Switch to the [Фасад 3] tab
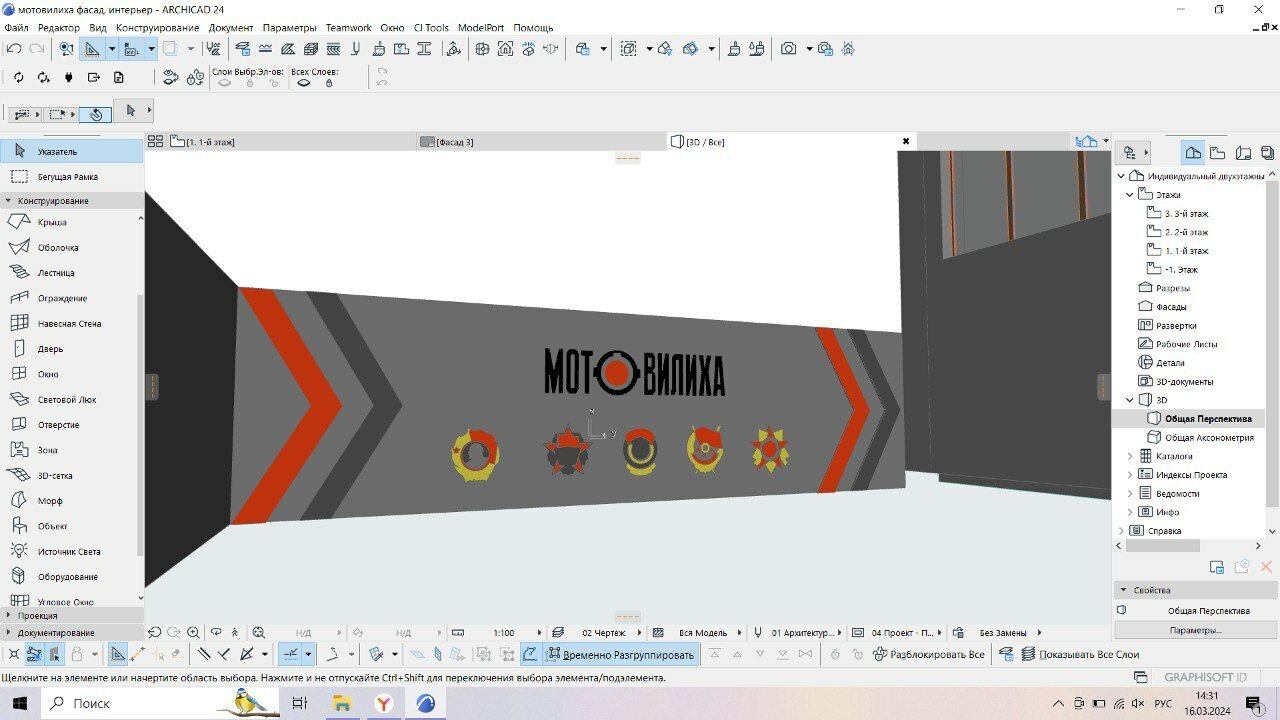 [543, 142]
